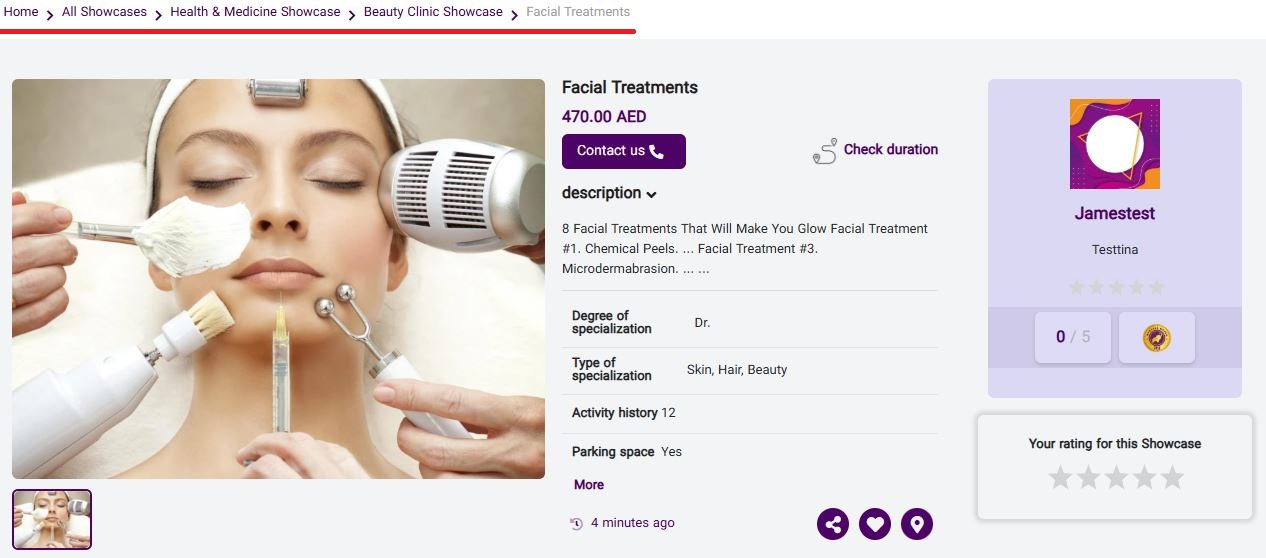Open Health & Medicine Showcase breadcrumb
Image resolution: width=1266 pixels, height=558 pixels.
click(255, 12)
